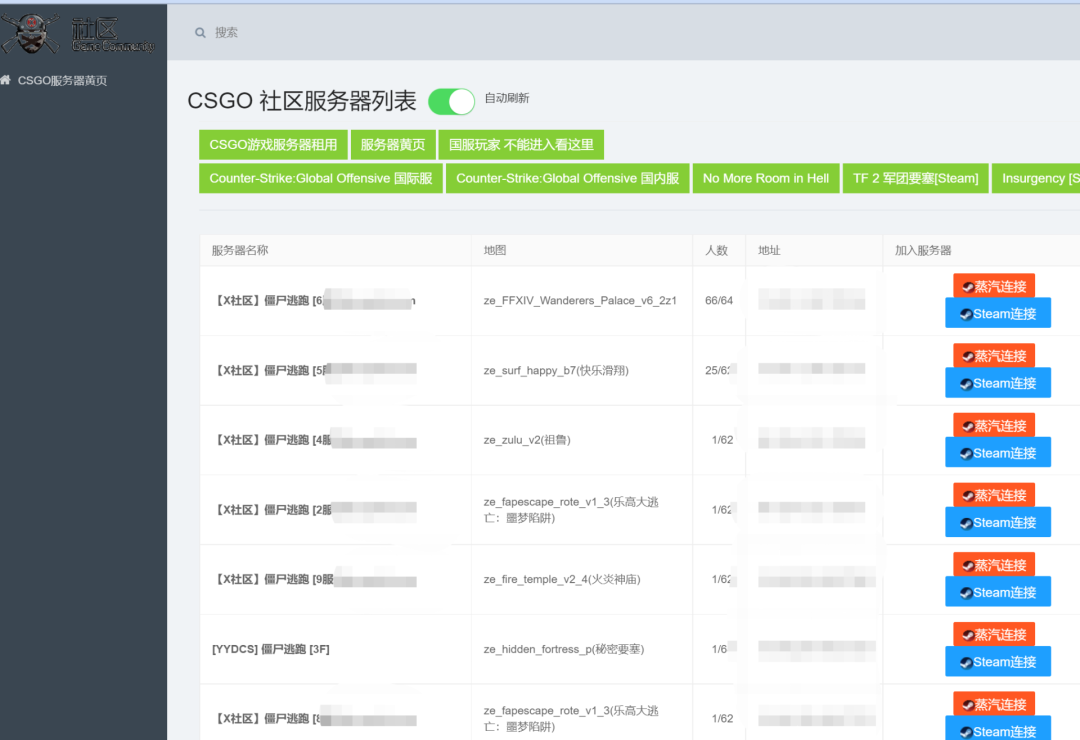Screen dimensions: 1080x740
Task: Click the 66/64 player count
Action: 719,300
